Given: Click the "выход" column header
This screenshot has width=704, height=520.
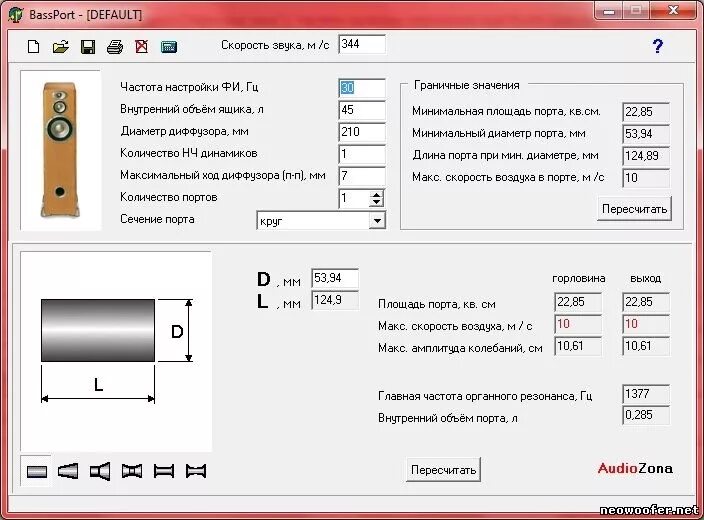Looking at the screenshot, I should (646, 278).
